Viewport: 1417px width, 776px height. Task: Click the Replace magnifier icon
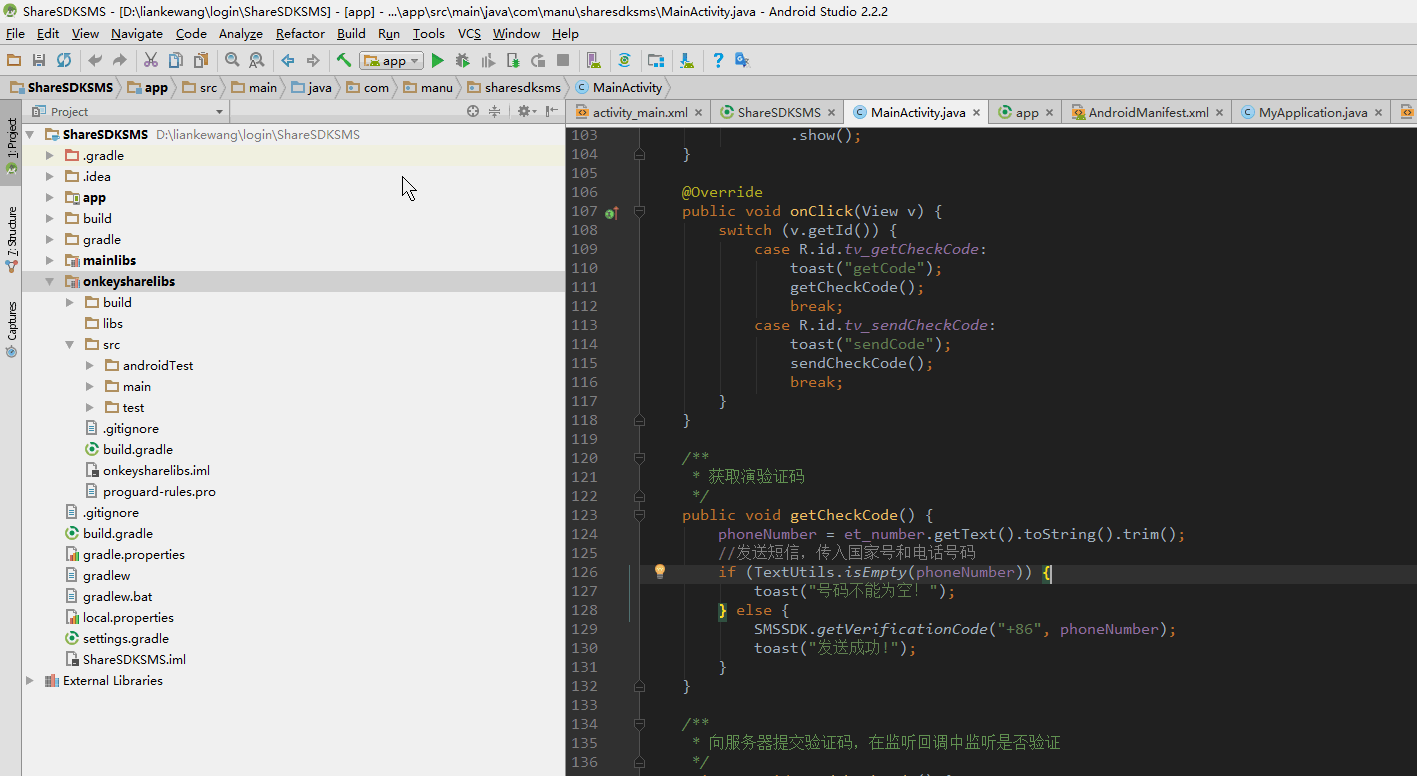tap(257, 61)
